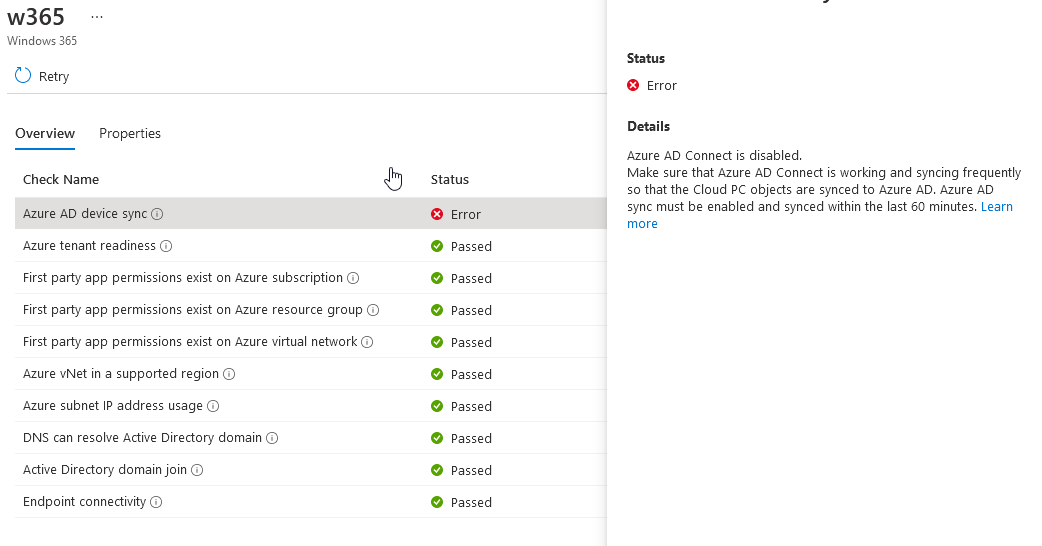The width and height of the screenshot is (1042, 546).
Task: Click info icon beside Azure AD device sync
Action: (x=158, y=214)
